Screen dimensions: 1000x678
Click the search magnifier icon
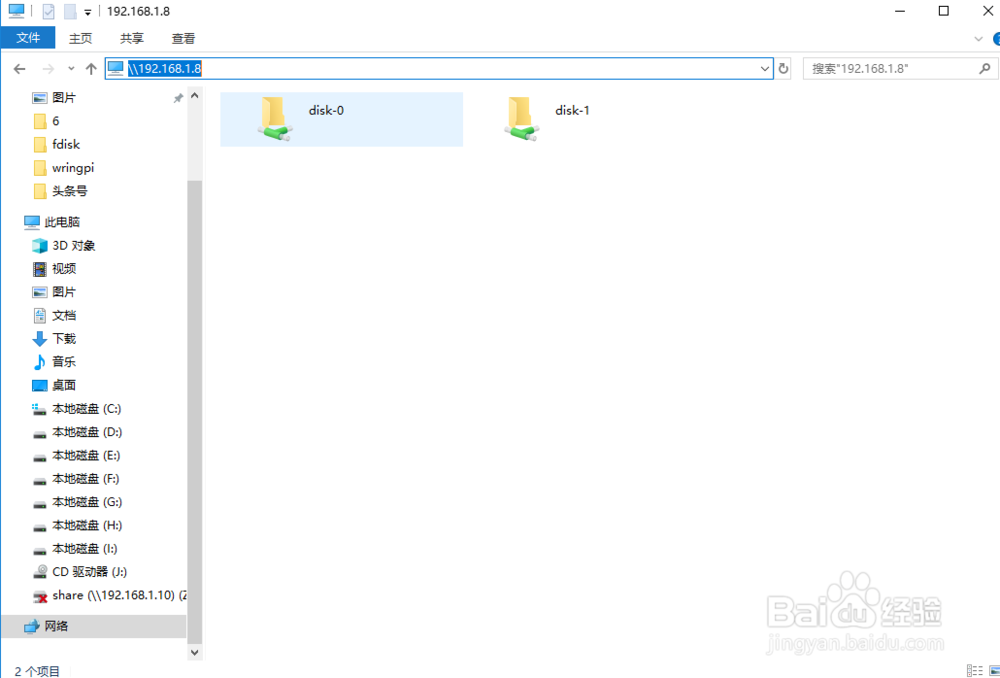(985, 68)
